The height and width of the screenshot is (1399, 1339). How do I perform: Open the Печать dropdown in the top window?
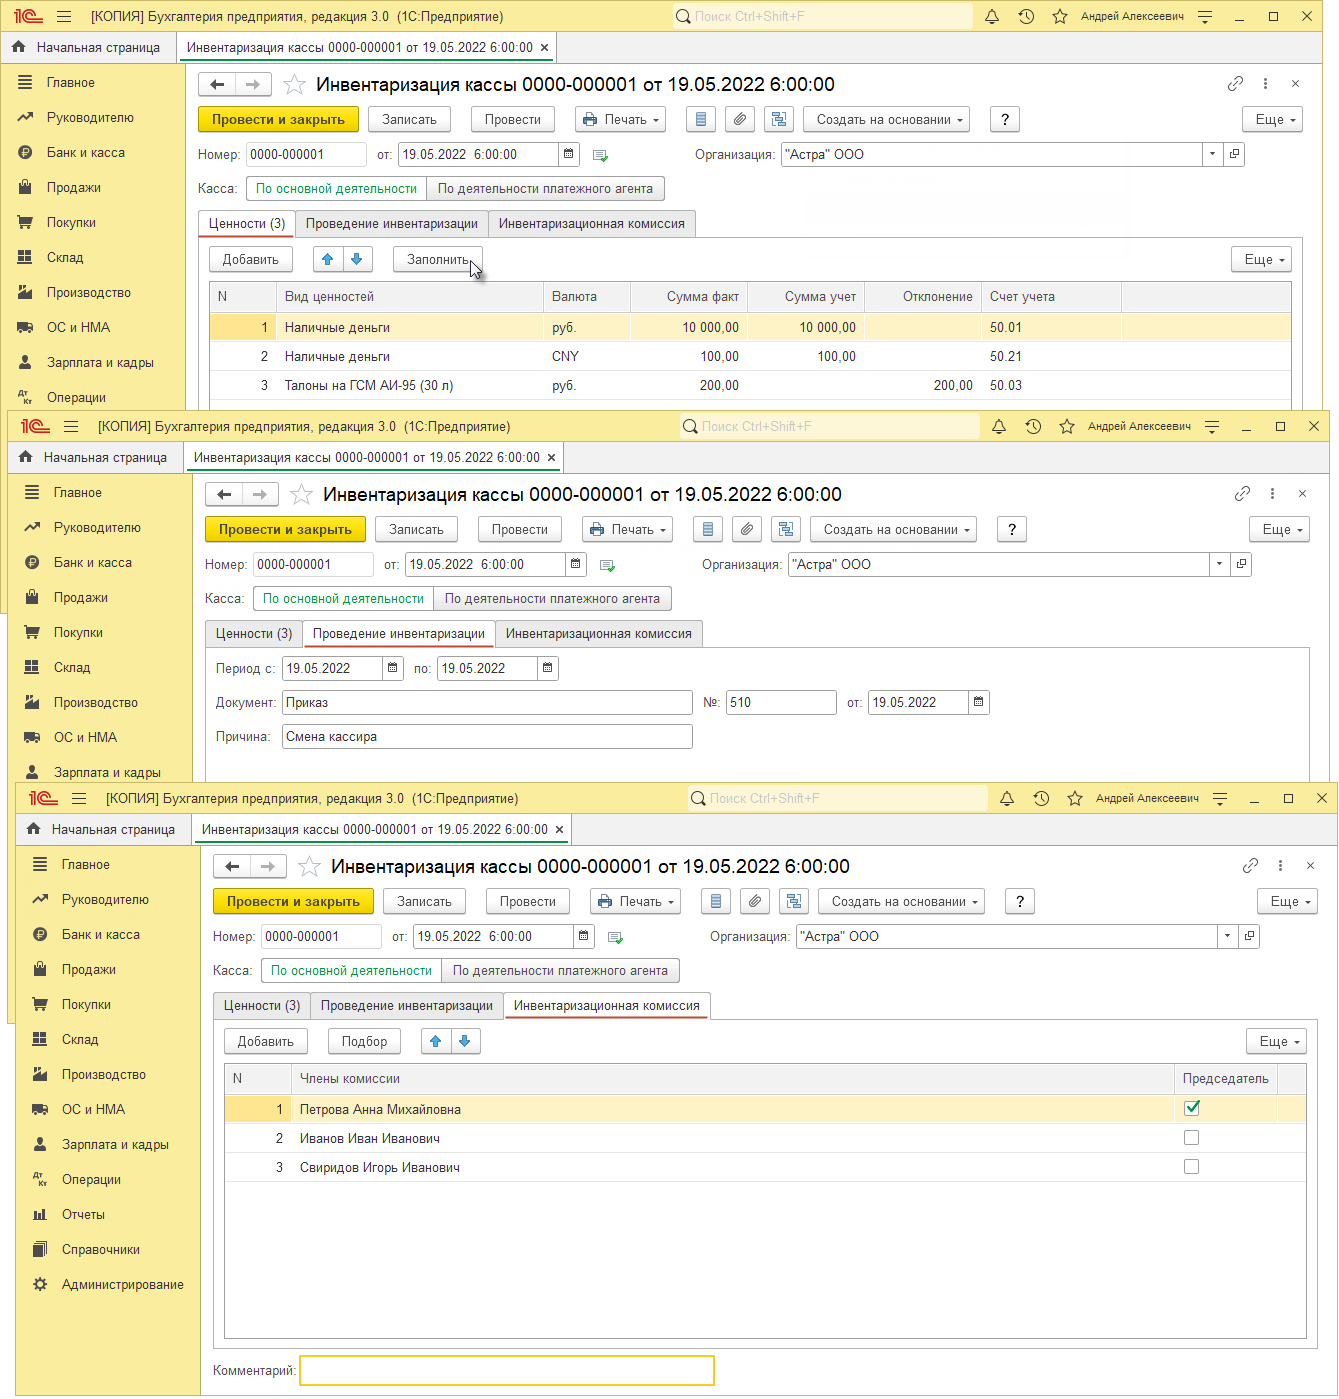621,119
